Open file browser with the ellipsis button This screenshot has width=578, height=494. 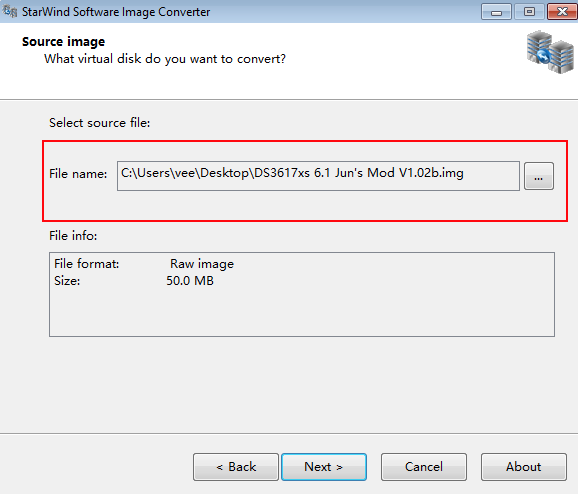(539, 176)
